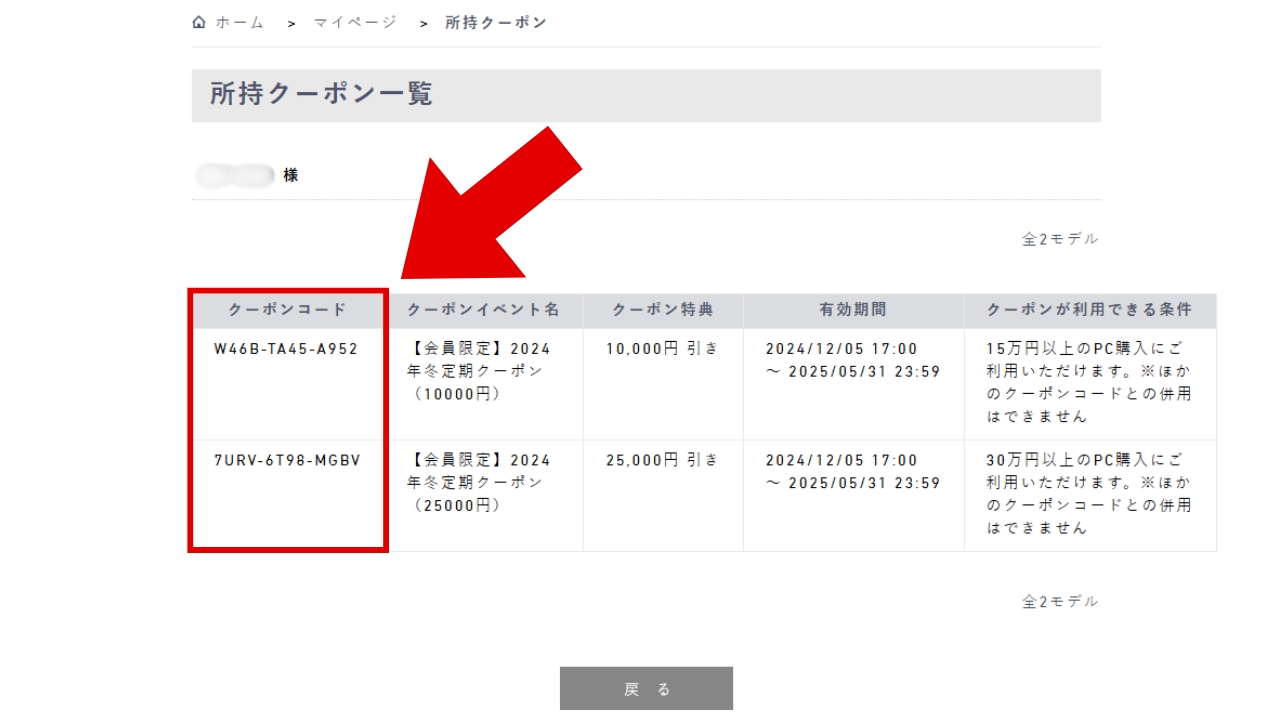1280x720 pixels.
Task: Go to マイページ via the breadcrumb
Action: click(355, 22)
